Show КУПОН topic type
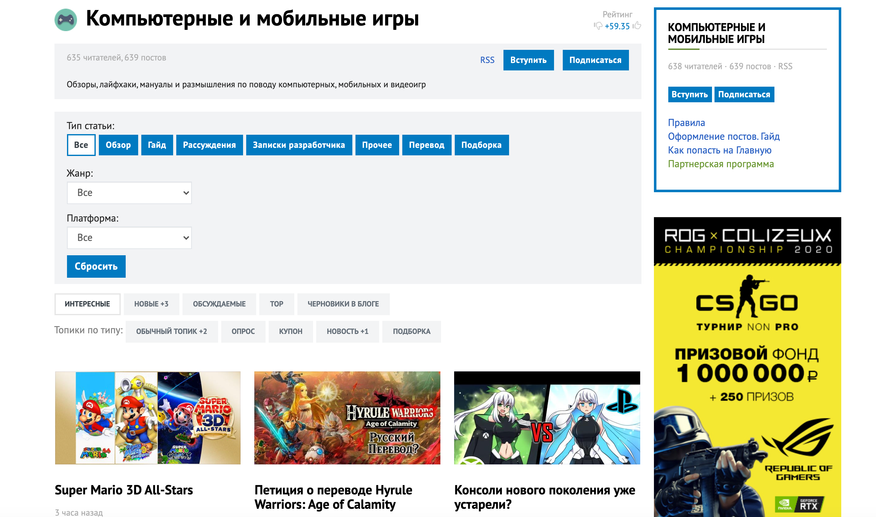Image resolution: width=876 pixels, height=517 pixels. (291, 331)
